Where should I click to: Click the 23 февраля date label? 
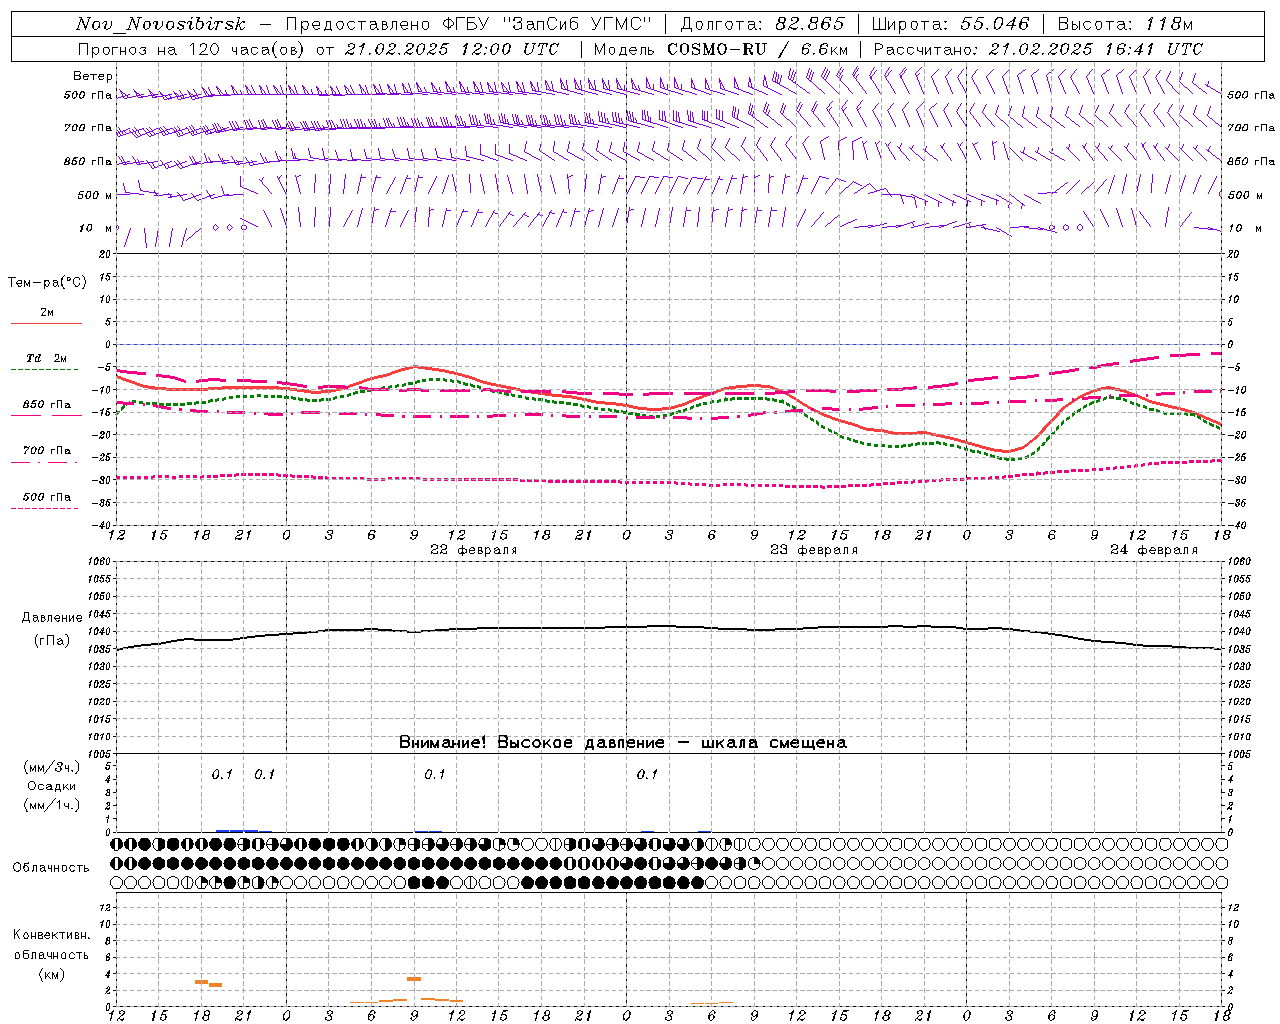coord(814,550)
